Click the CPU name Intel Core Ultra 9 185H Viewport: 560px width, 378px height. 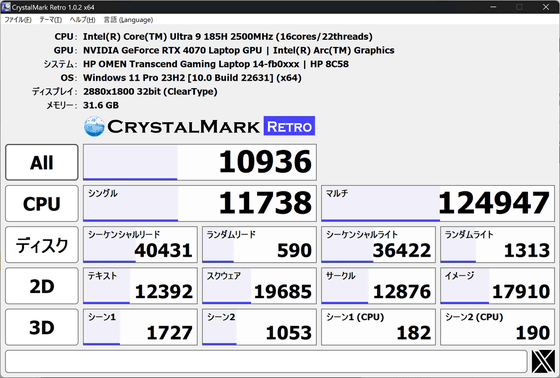(228, 36)
